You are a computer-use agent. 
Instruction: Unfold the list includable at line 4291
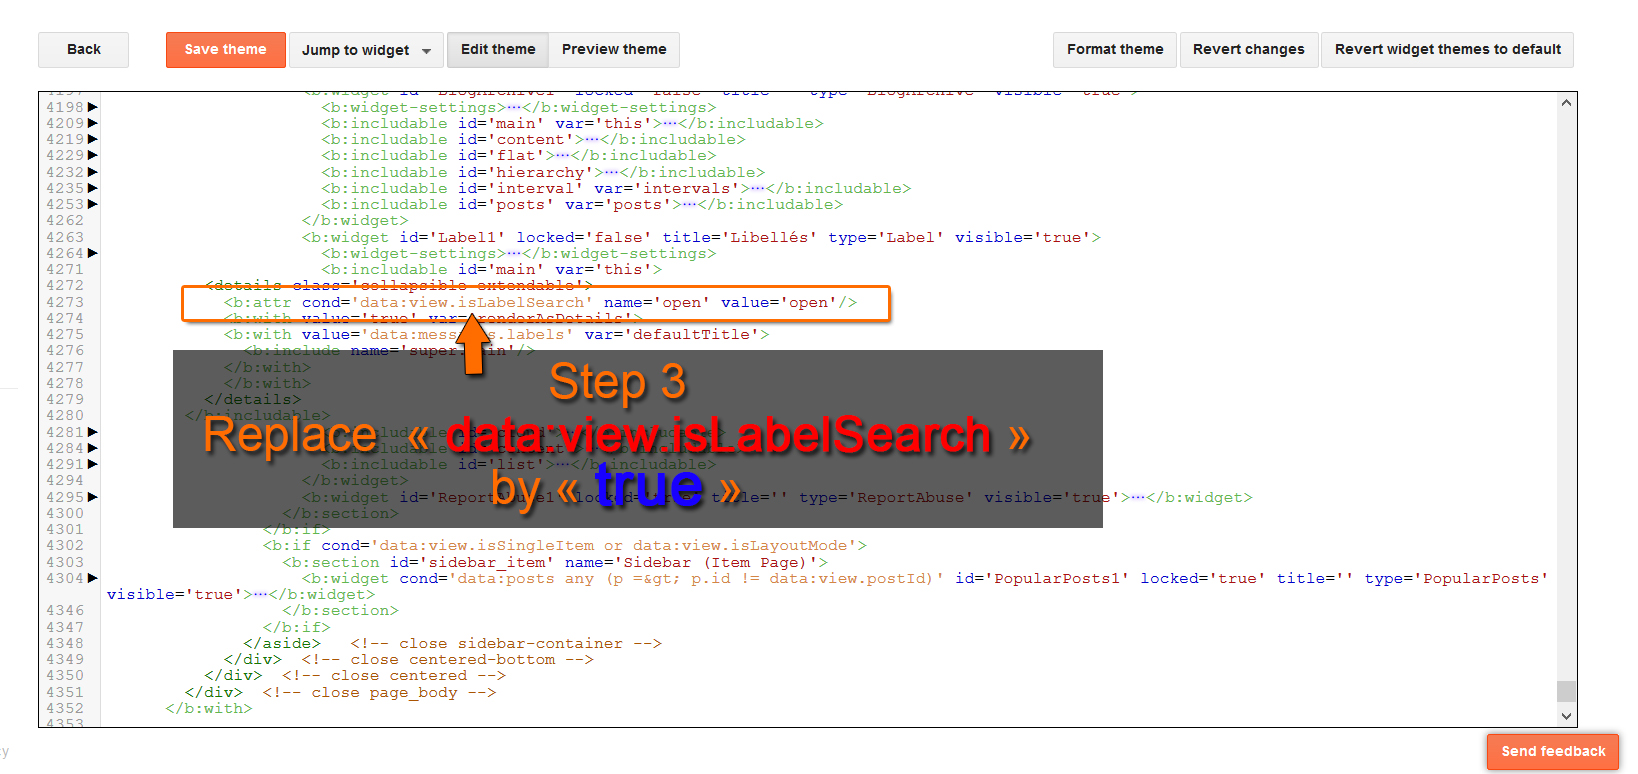93,464
